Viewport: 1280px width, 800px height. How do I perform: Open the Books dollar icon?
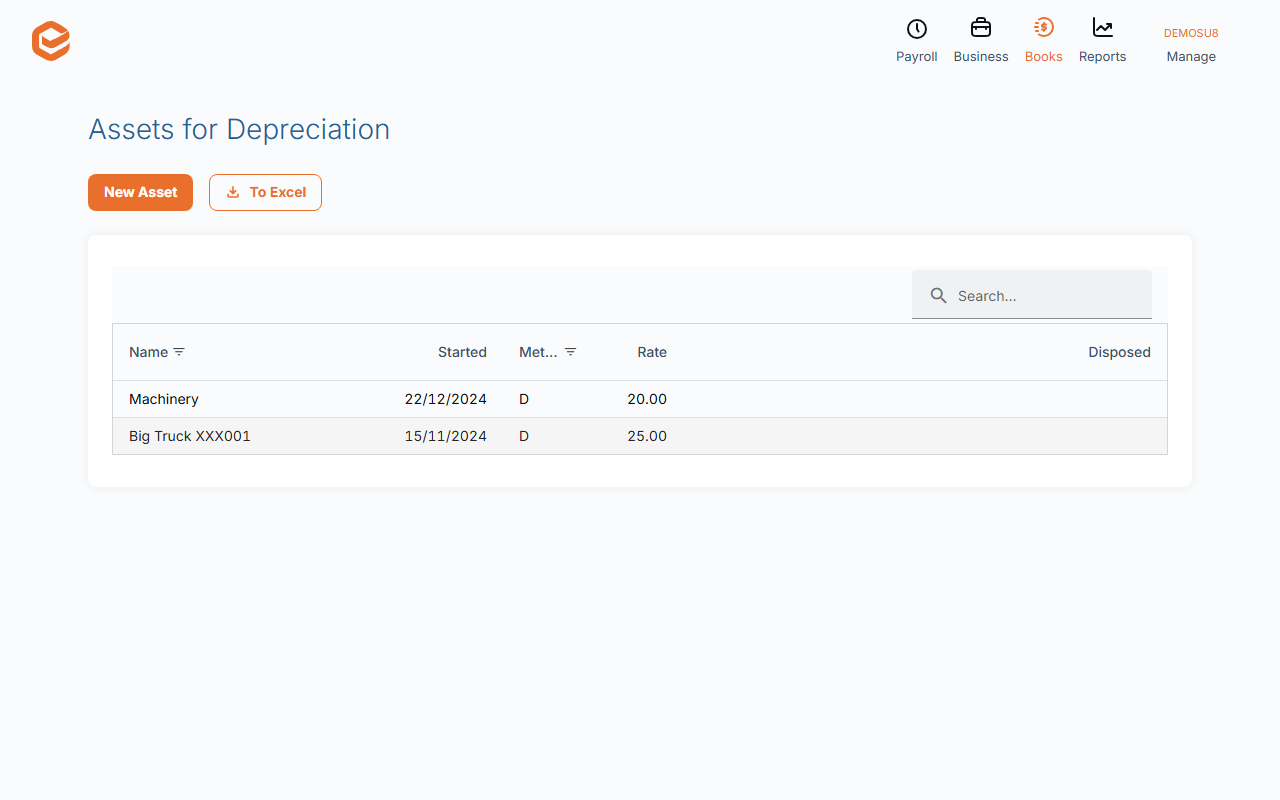pyautogui.click(x=1043, y=28)
